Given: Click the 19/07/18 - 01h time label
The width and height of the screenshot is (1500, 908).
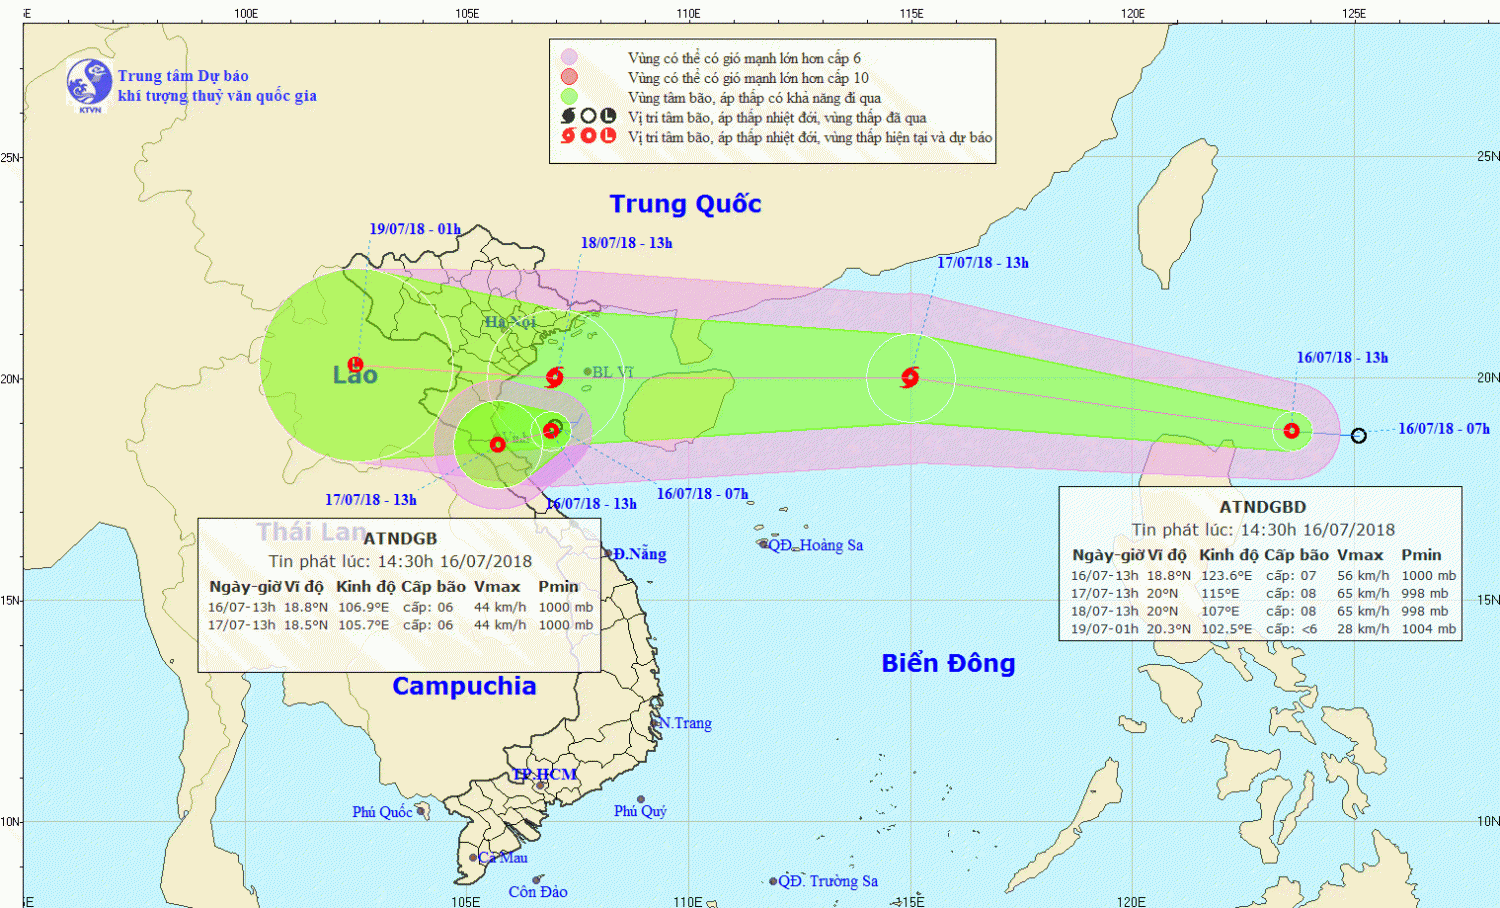Looking at the screenshot, I should pyautogui.click(x=415, y=229).
